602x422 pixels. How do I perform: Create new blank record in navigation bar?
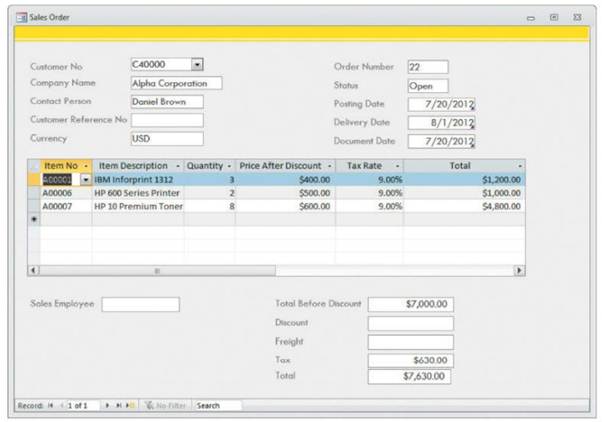pos(129,405)
